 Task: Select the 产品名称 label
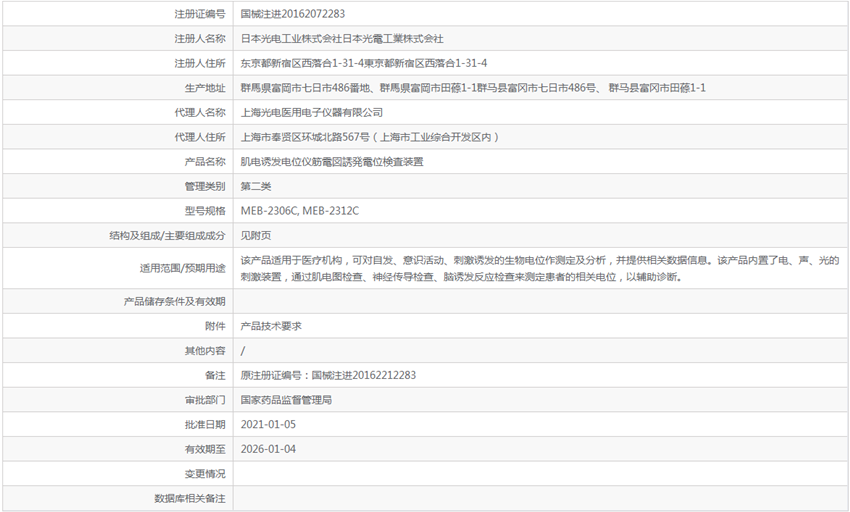(x=205, y=162)
